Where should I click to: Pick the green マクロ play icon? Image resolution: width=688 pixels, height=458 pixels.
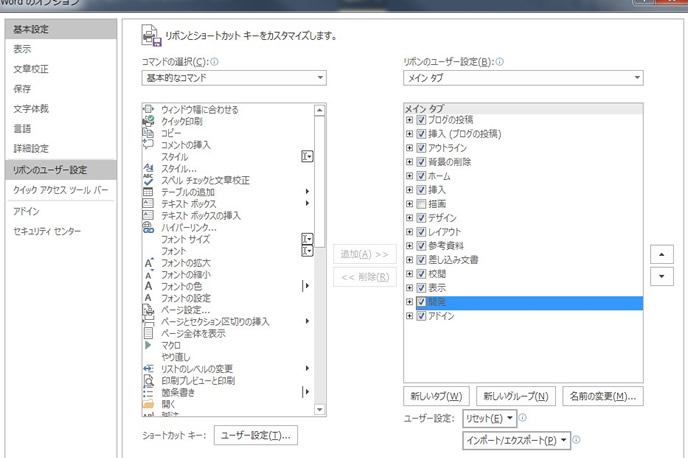point(148,345)
